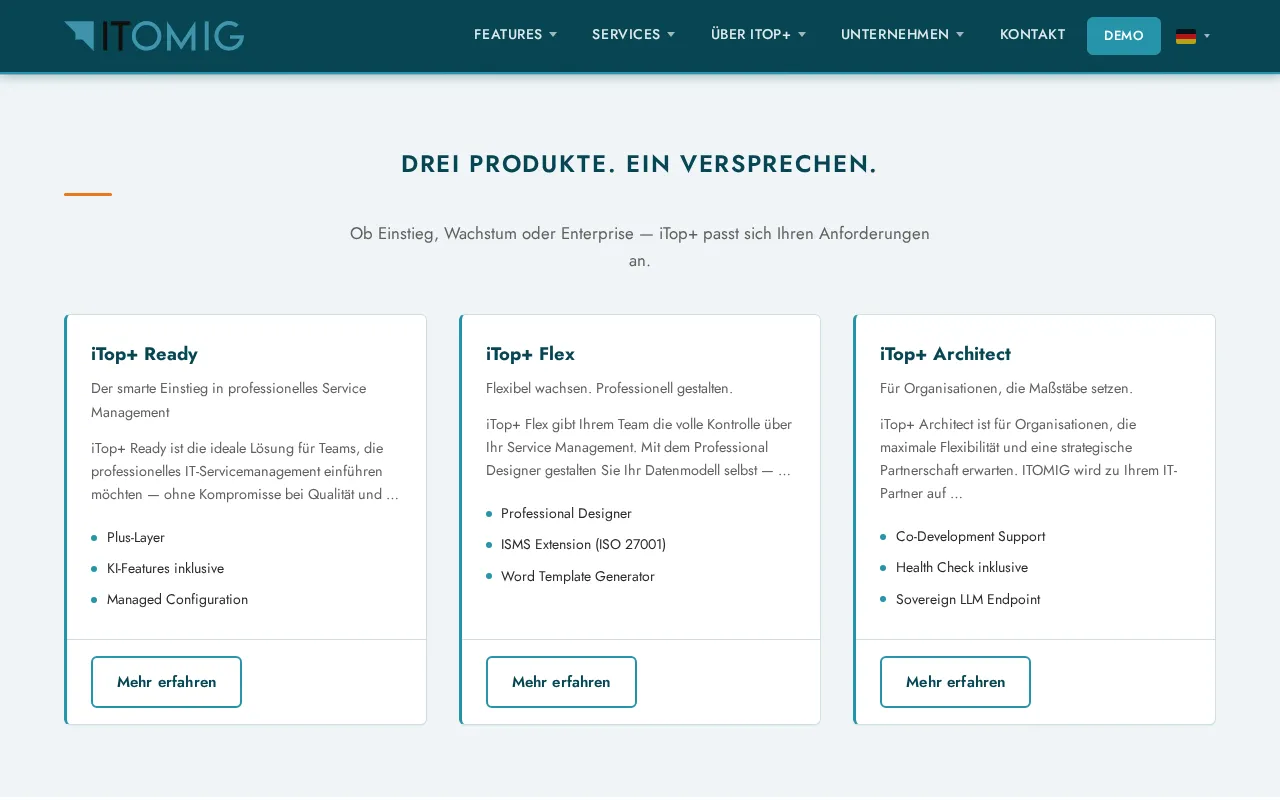The height and width of the screenshot is (800, 1280).
Task: Click the Managed Configuration list item
Action: coord(177,600)
